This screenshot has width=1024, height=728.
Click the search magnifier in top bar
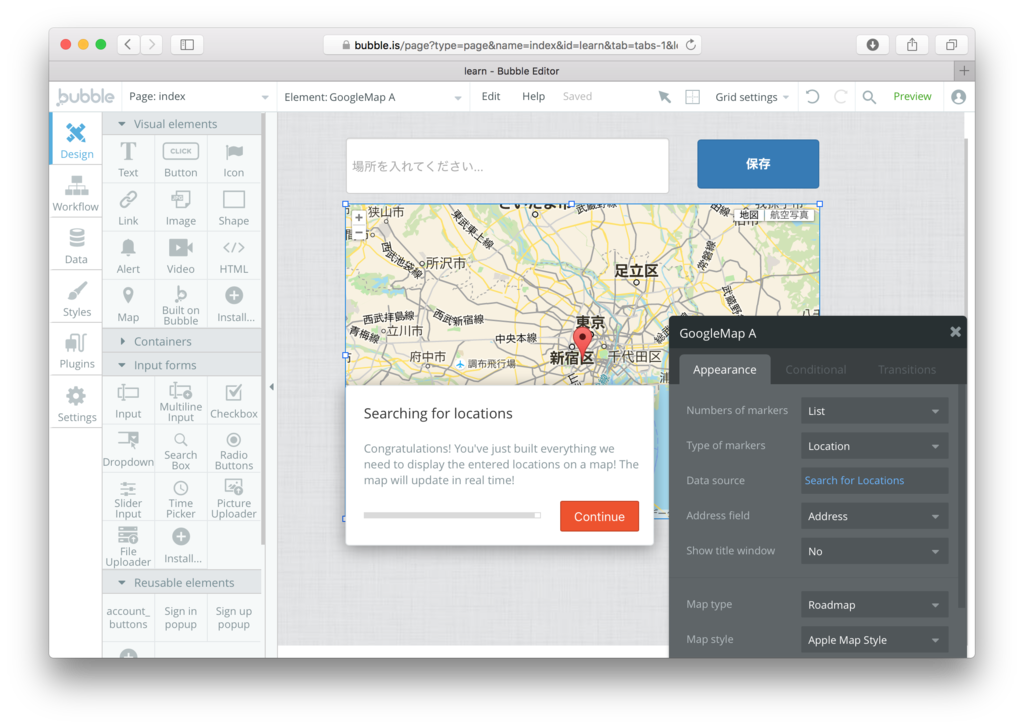pyautogui.click(x=869, y=97)
